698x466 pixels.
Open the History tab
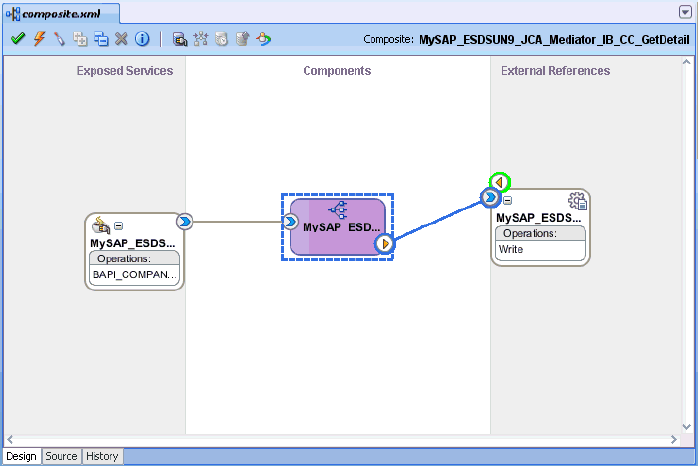click(x=102, y=456)
